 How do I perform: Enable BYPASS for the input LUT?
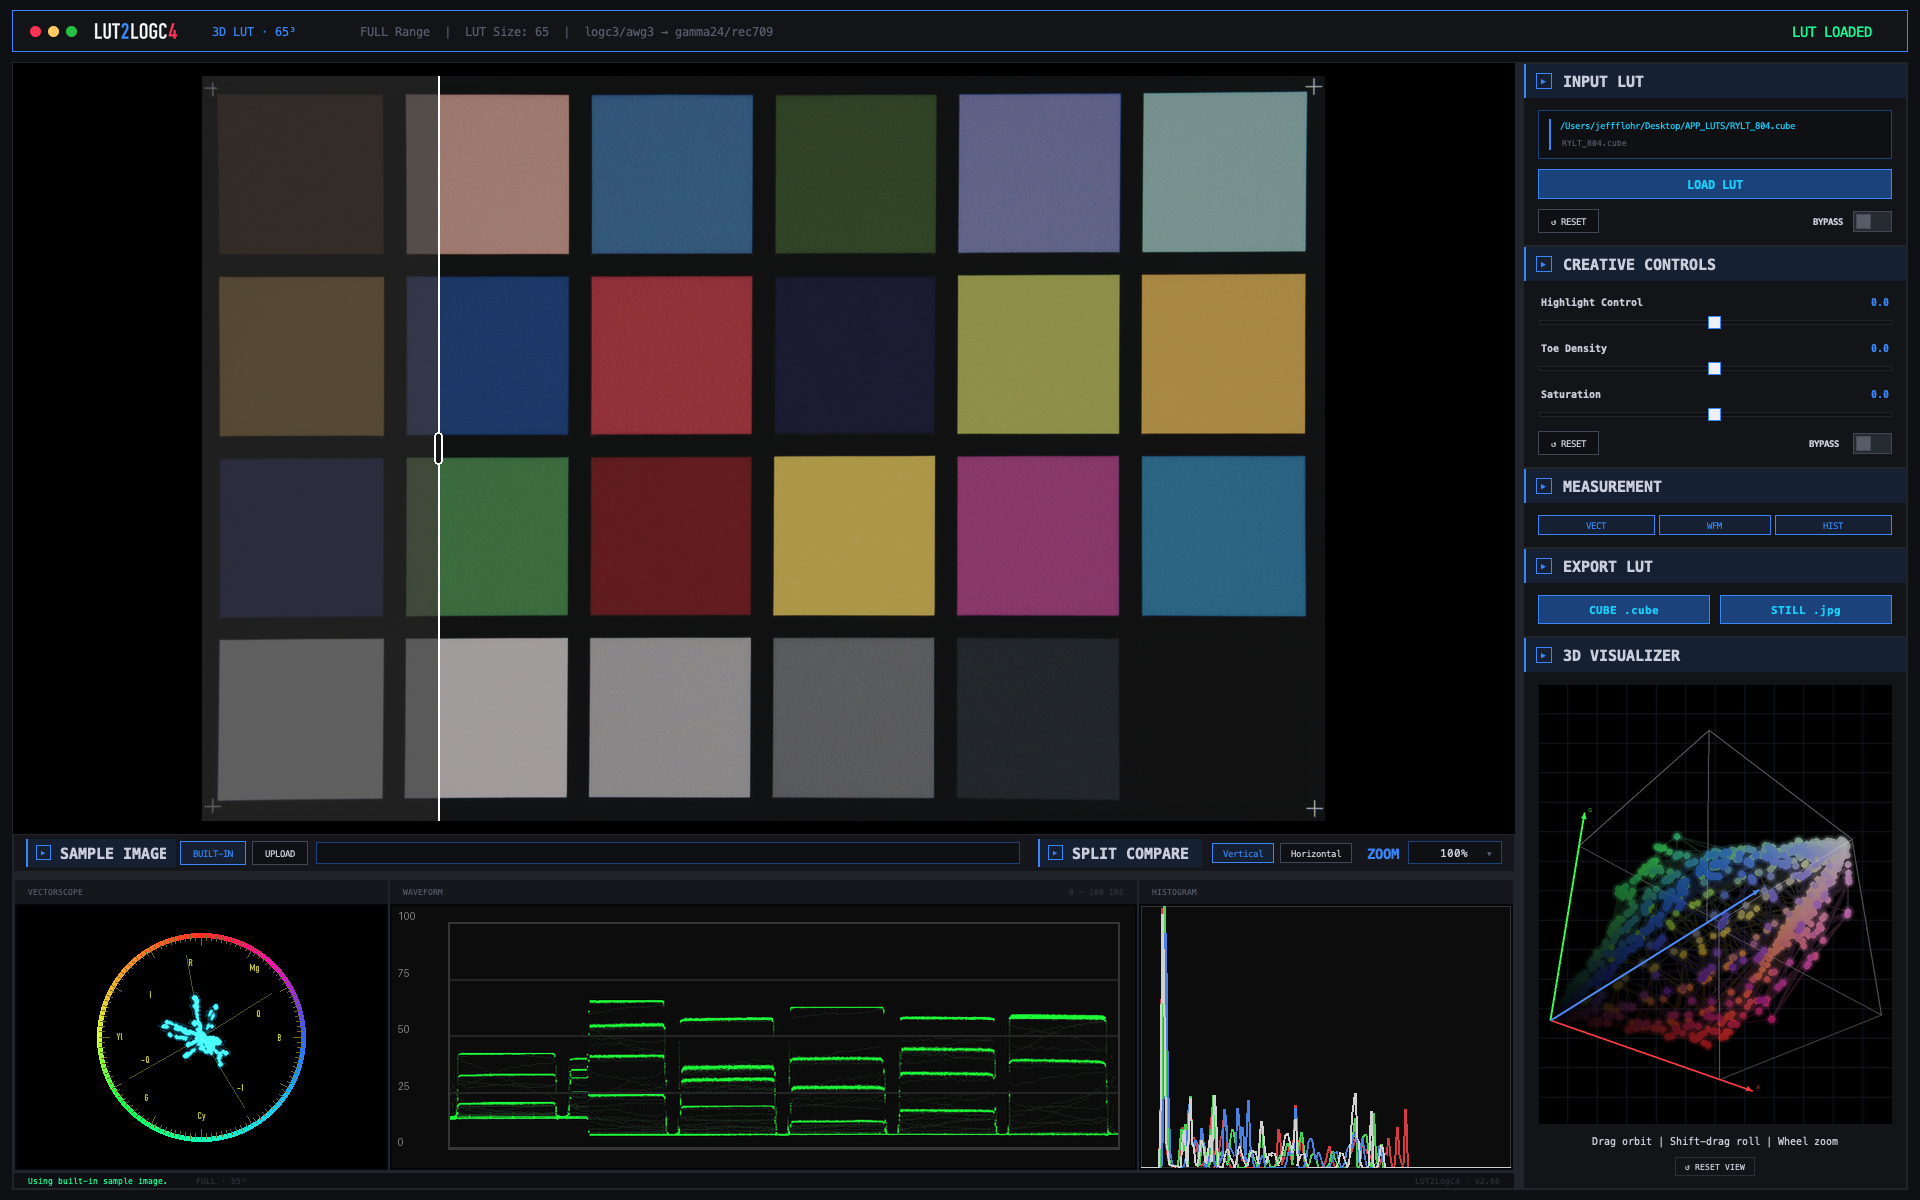[1871, 221]
